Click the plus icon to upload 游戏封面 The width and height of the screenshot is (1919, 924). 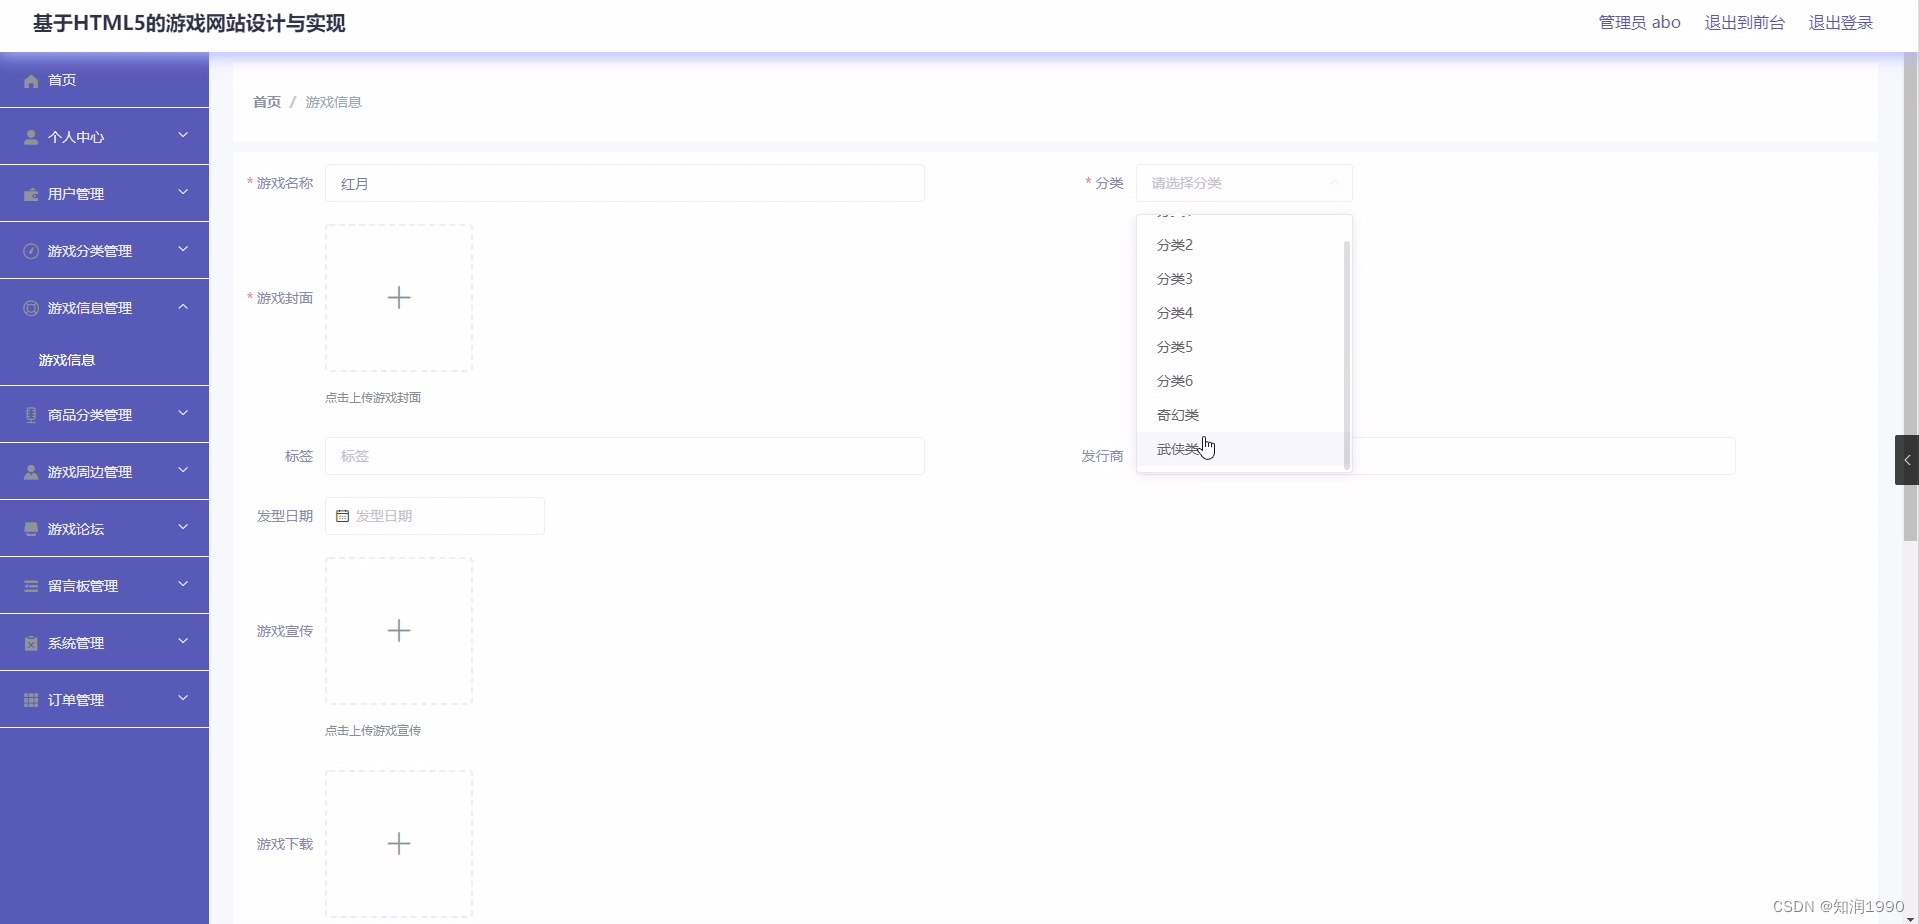coord(399,297)
